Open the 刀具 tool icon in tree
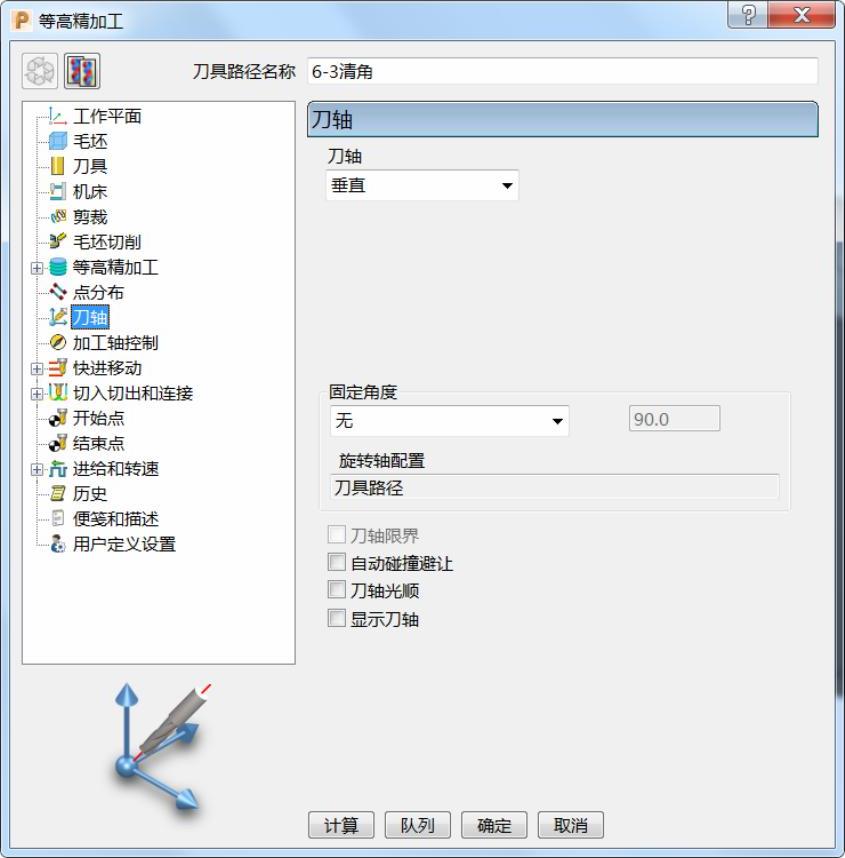 click(57, 166)
